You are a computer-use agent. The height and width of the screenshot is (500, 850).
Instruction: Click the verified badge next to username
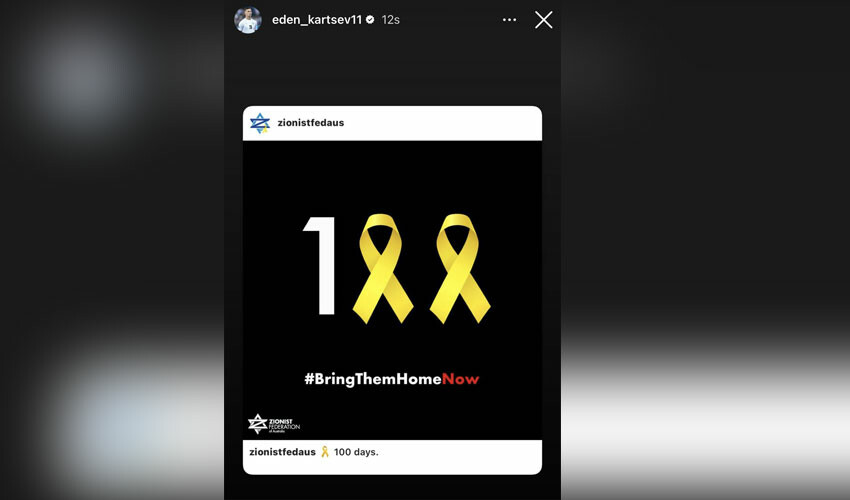370,20
